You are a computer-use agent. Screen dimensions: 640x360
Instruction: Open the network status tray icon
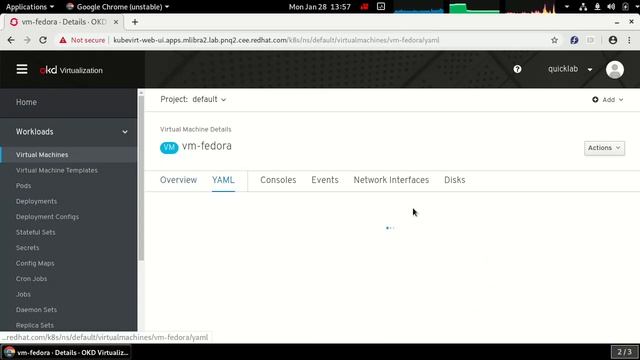(x=583, y=7)
